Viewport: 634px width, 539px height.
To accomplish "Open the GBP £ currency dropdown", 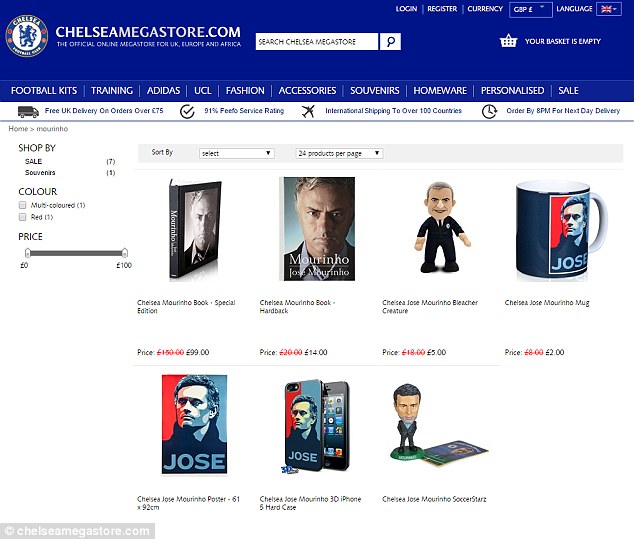I will pos(530,9).
